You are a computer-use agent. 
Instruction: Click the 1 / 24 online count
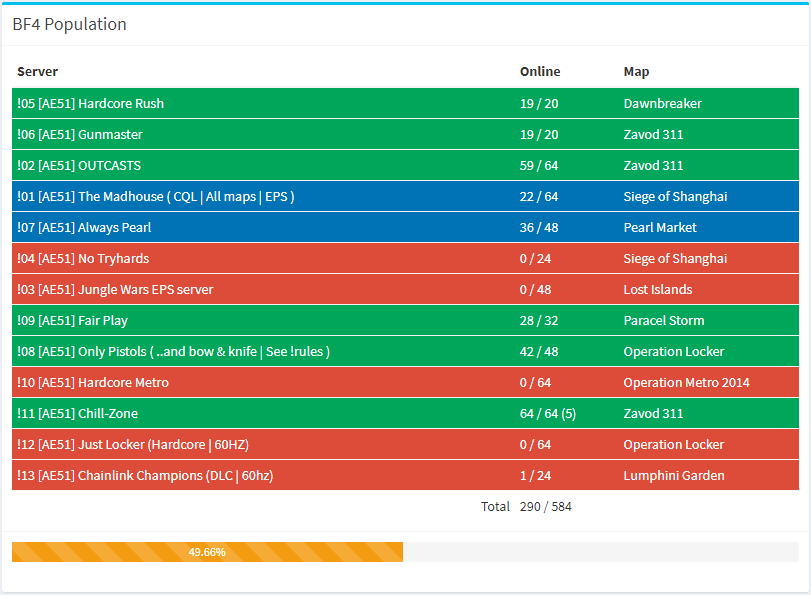535,476
